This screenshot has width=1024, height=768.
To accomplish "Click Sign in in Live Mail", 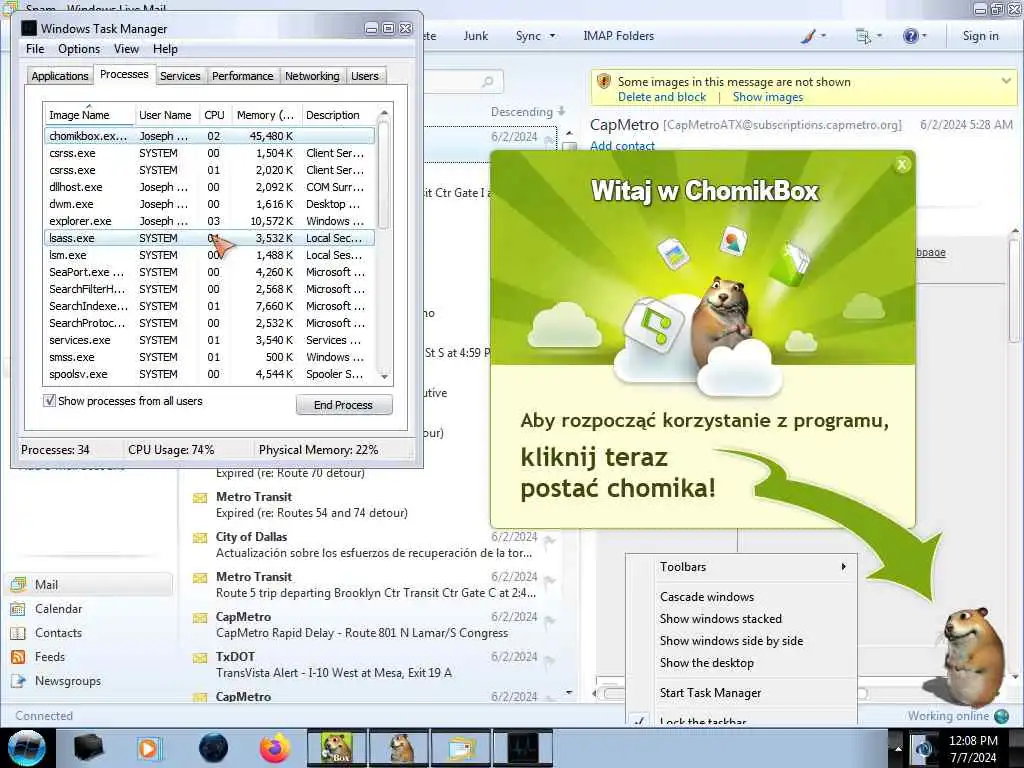I will (980, 36).
